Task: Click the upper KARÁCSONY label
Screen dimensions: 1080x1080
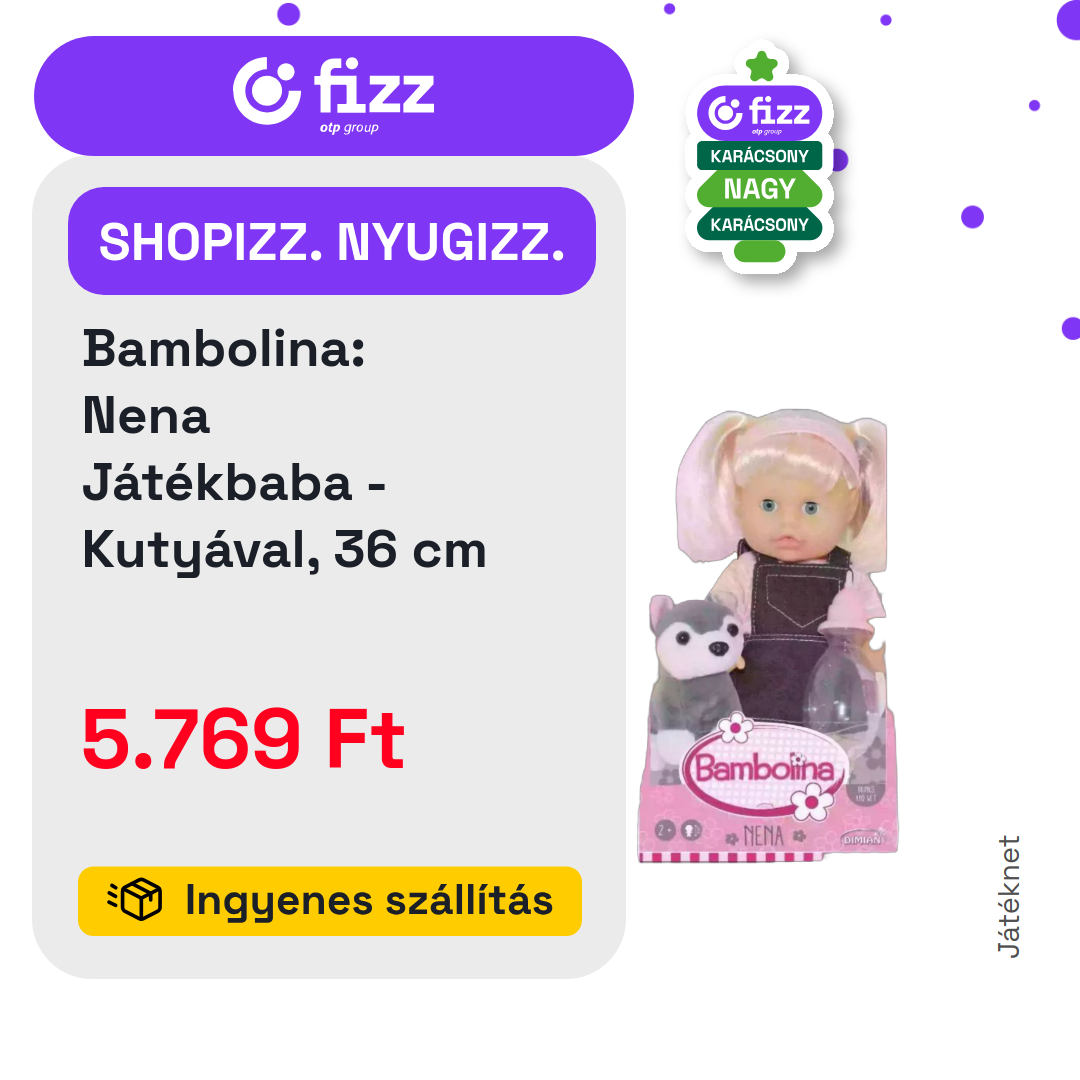Action: coord(759,156)
